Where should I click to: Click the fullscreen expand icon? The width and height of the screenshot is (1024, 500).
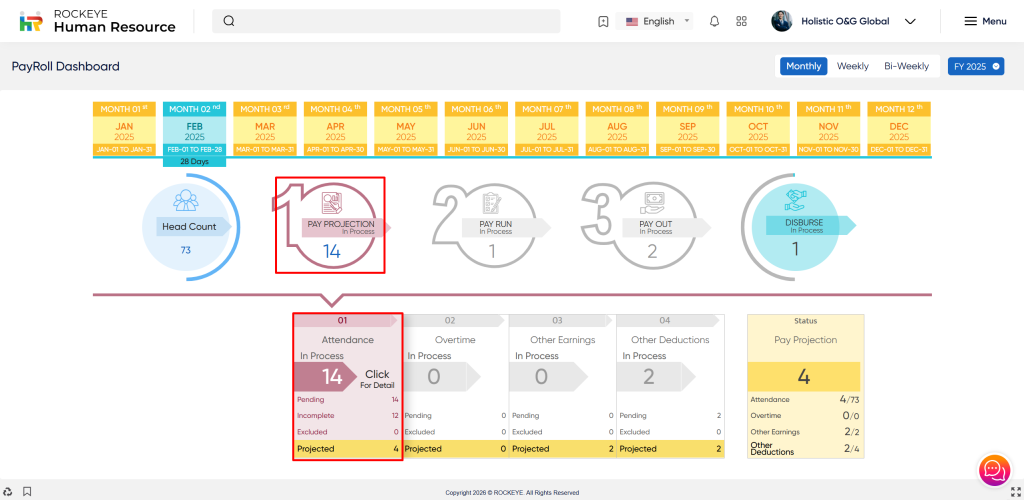click(x=1011, y=492)
